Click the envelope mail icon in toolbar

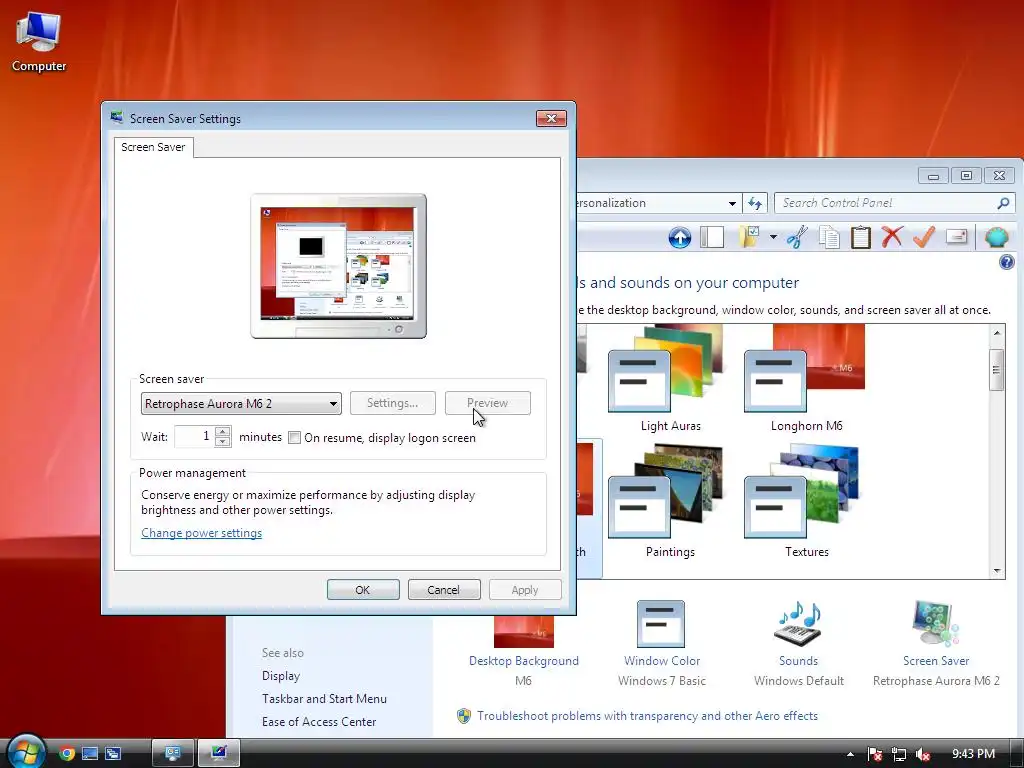click(x=956, y=236)
